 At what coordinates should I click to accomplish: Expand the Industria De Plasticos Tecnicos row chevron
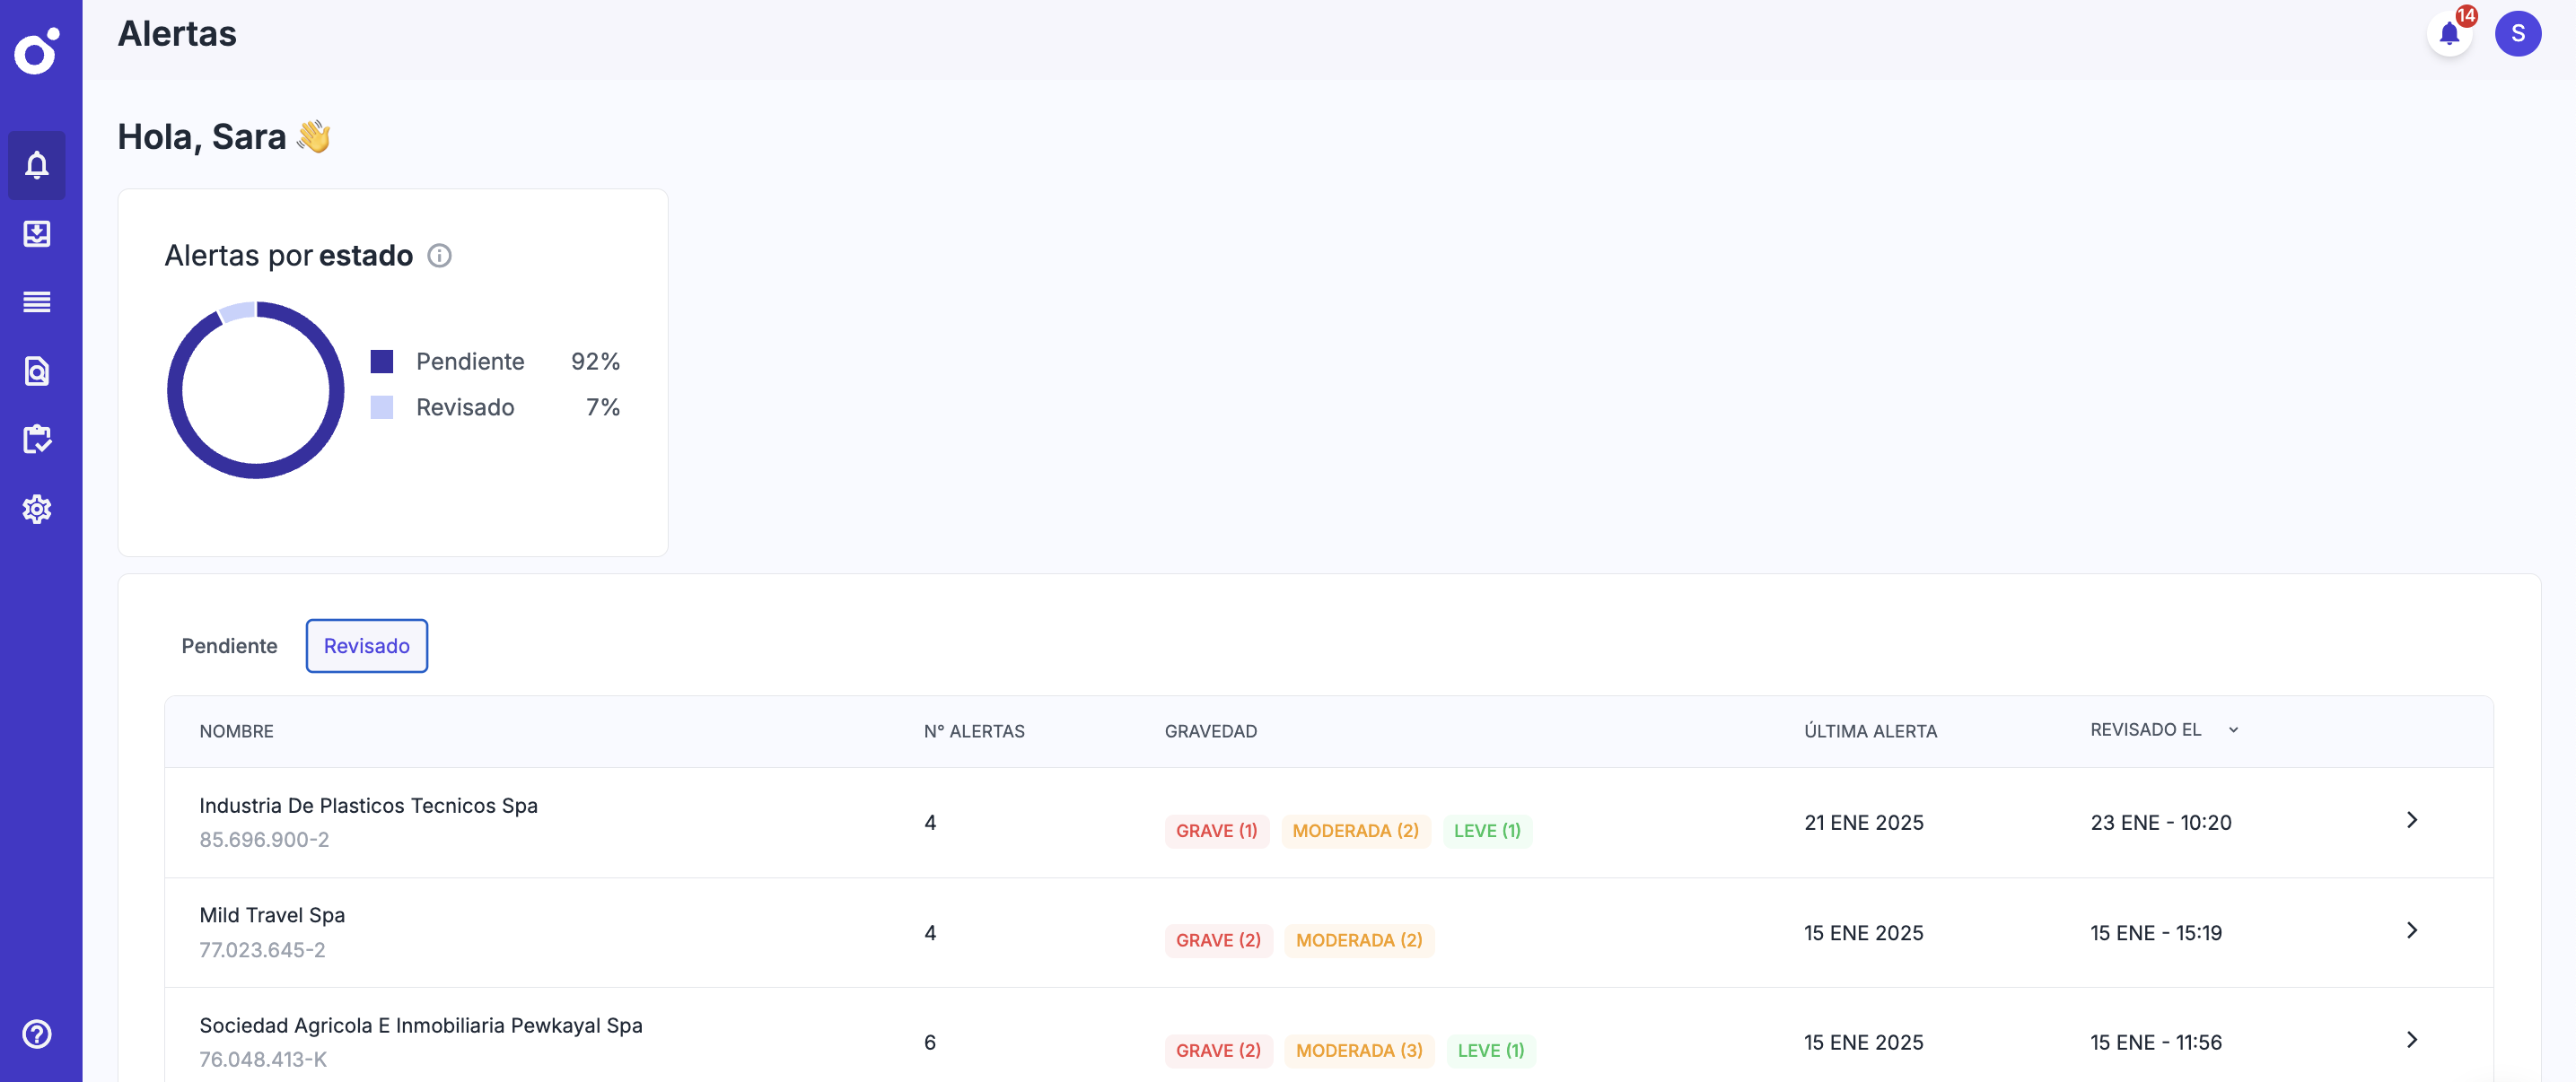(2411, 821)
